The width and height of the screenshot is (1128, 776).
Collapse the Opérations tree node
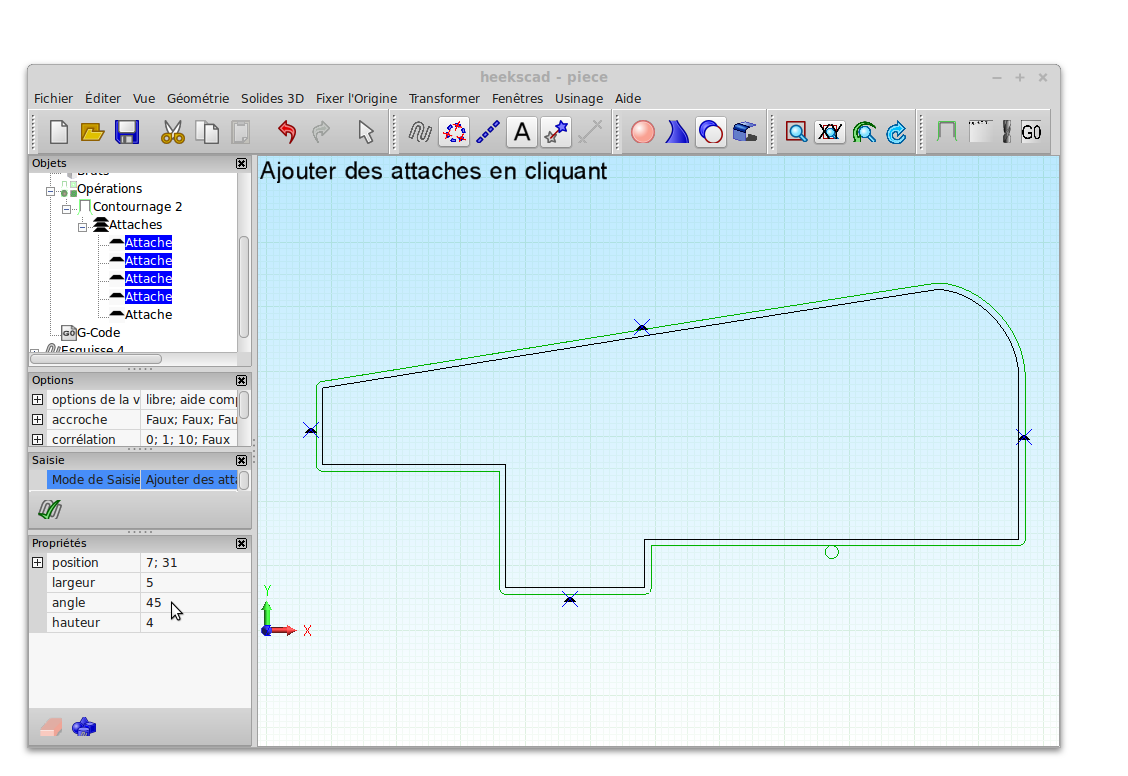[x=51, y=189]
